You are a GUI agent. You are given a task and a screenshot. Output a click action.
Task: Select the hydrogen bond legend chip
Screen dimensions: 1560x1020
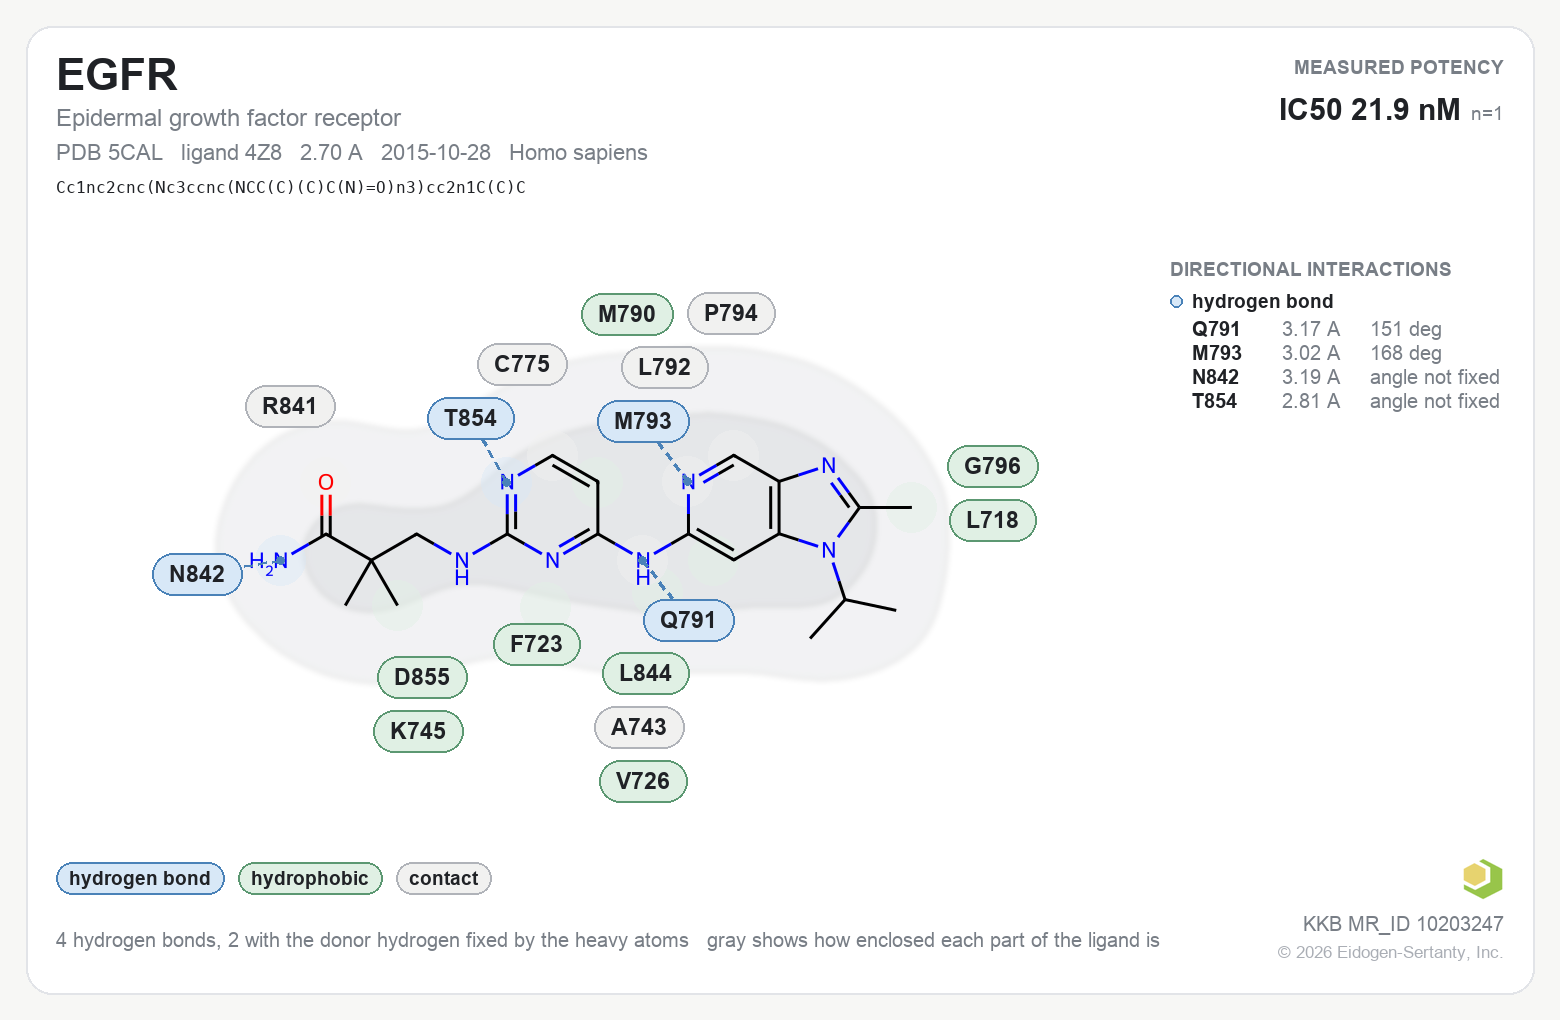(140, 879)
